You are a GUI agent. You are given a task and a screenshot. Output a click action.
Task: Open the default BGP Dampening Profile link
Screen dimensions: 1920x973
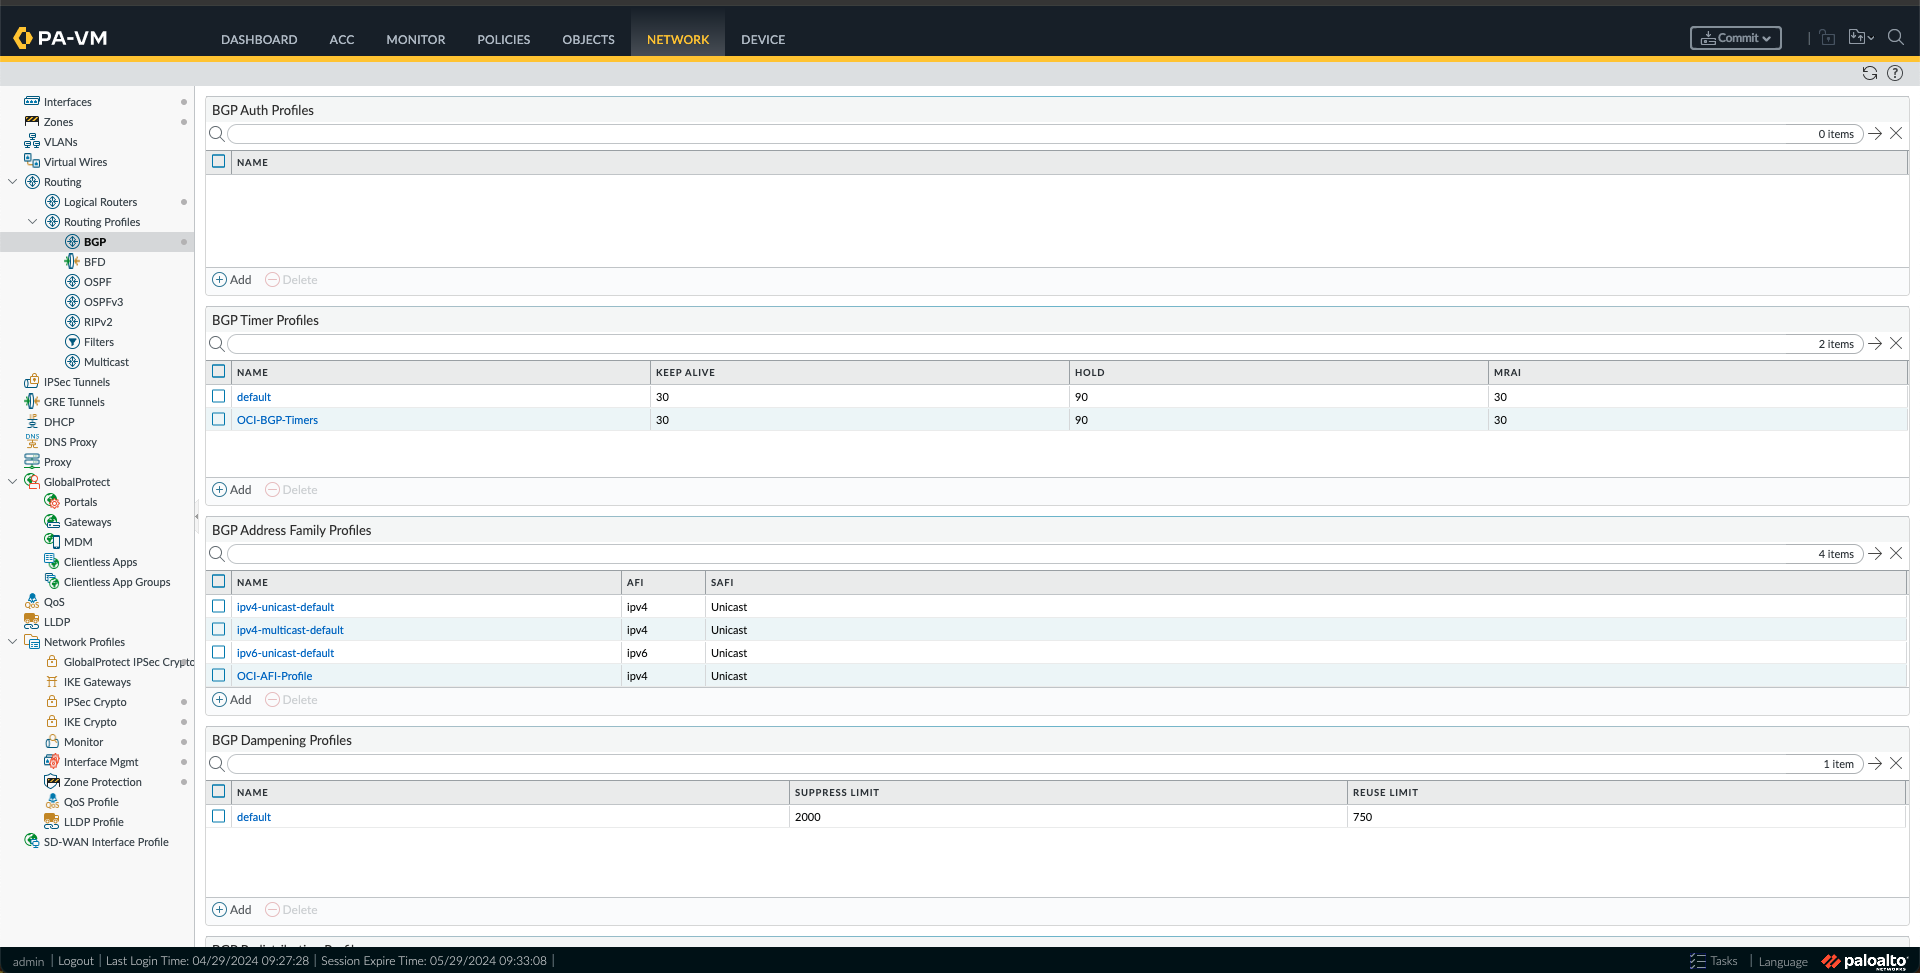tap(254, 816)
